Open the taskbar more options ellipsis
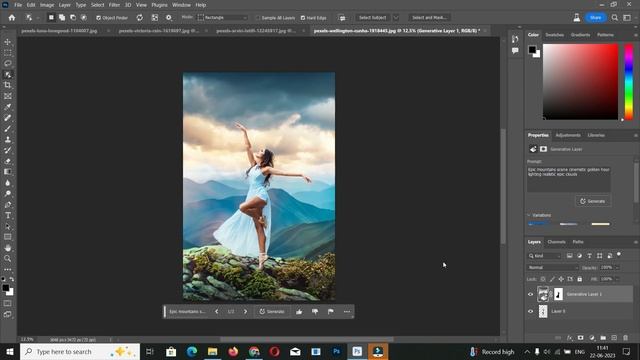The width and height of the screenshot is (640, 360). point(347,311)
